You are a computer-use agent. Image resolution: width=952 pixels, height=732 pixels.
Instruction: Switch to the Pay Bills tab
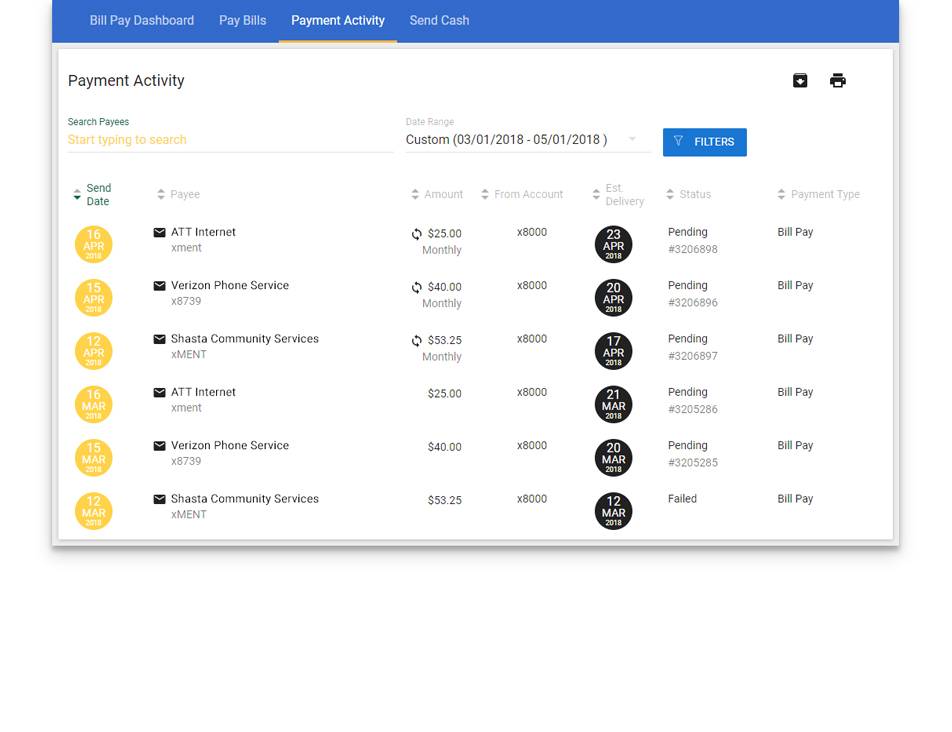pyautogui.click(x=242, y=21)
